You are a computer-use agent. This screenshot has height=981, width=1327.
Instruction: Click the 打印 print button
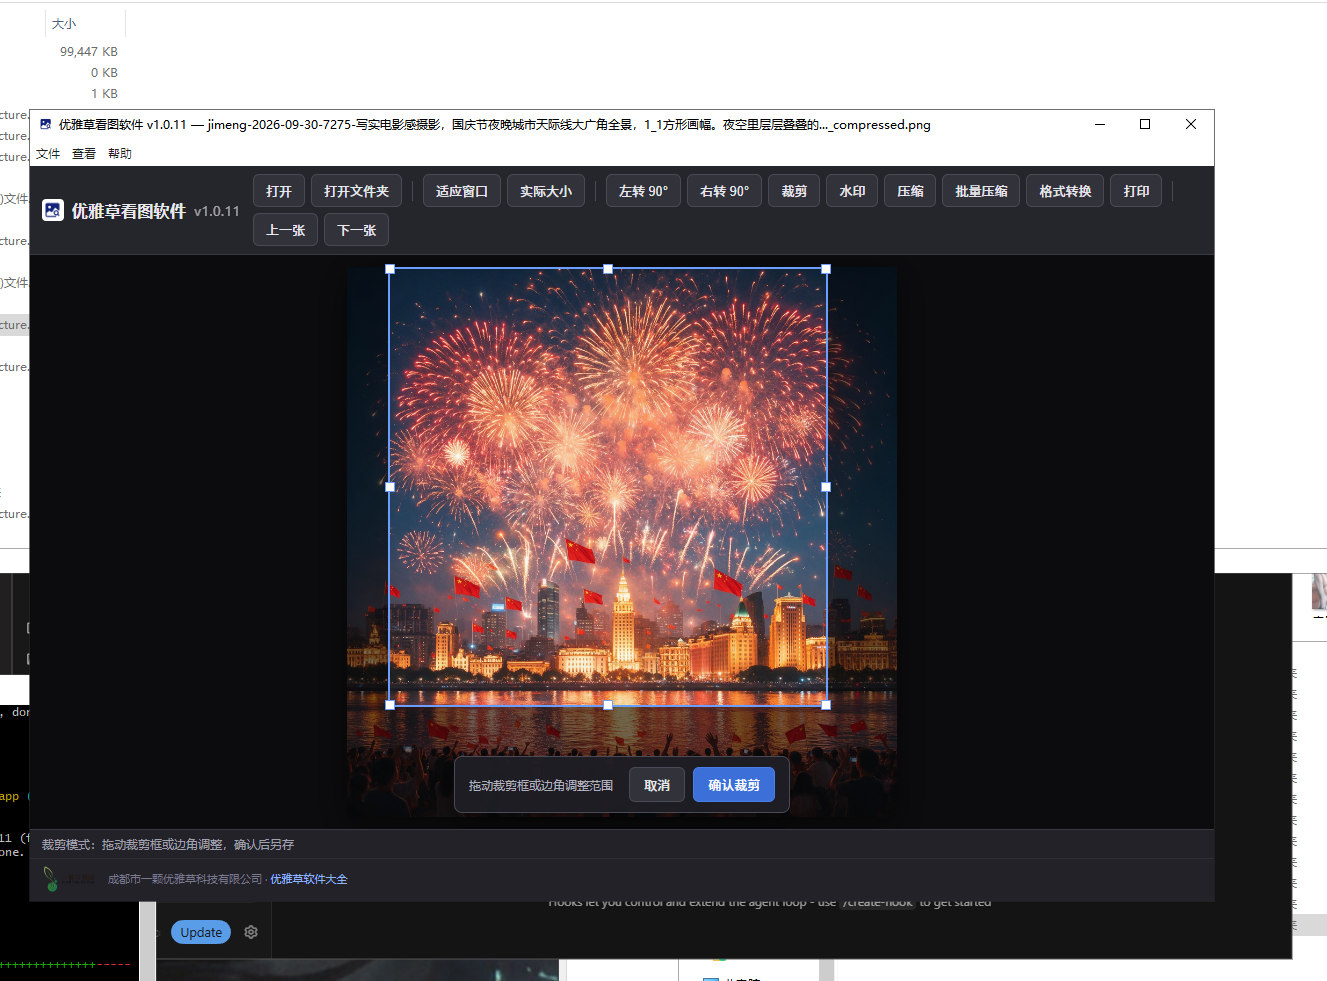coord(1136,191)
